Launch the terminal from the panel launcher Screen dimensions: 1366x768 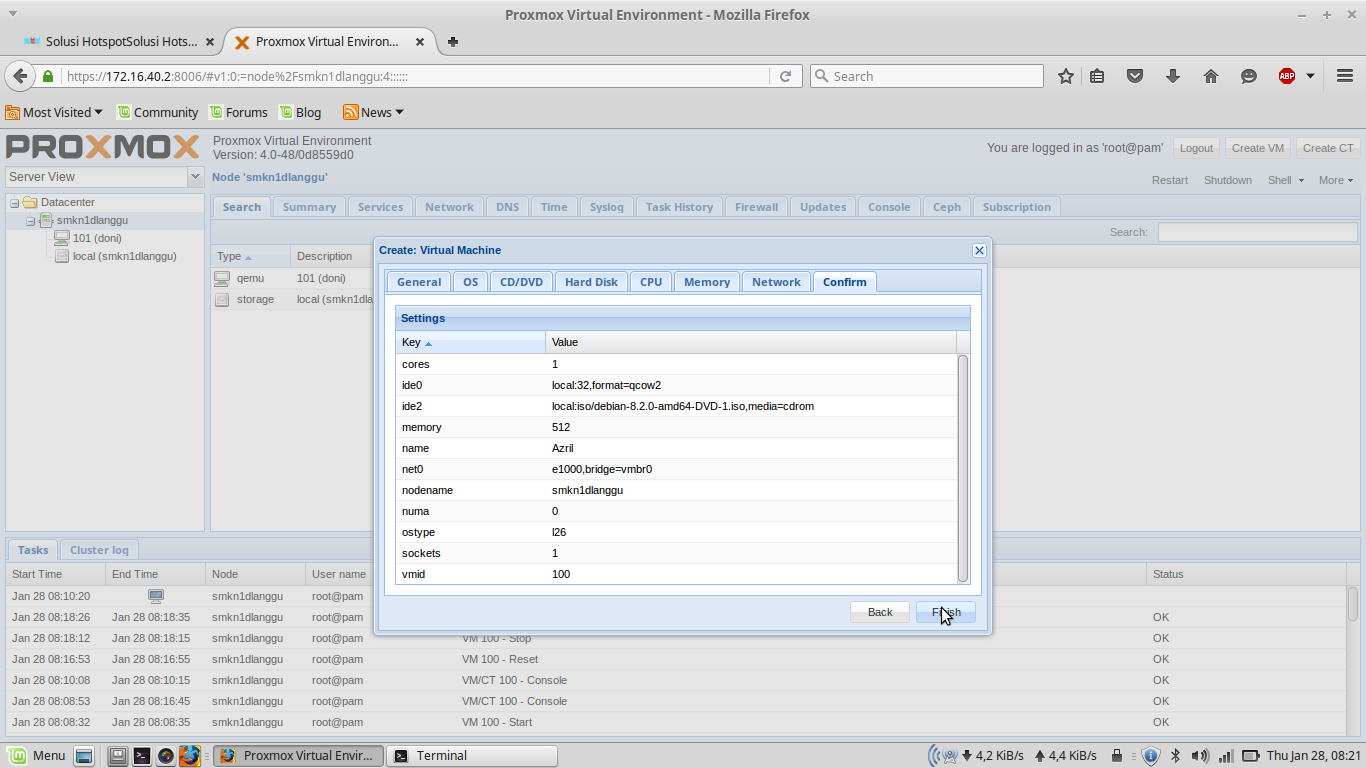tap(142, 756)
